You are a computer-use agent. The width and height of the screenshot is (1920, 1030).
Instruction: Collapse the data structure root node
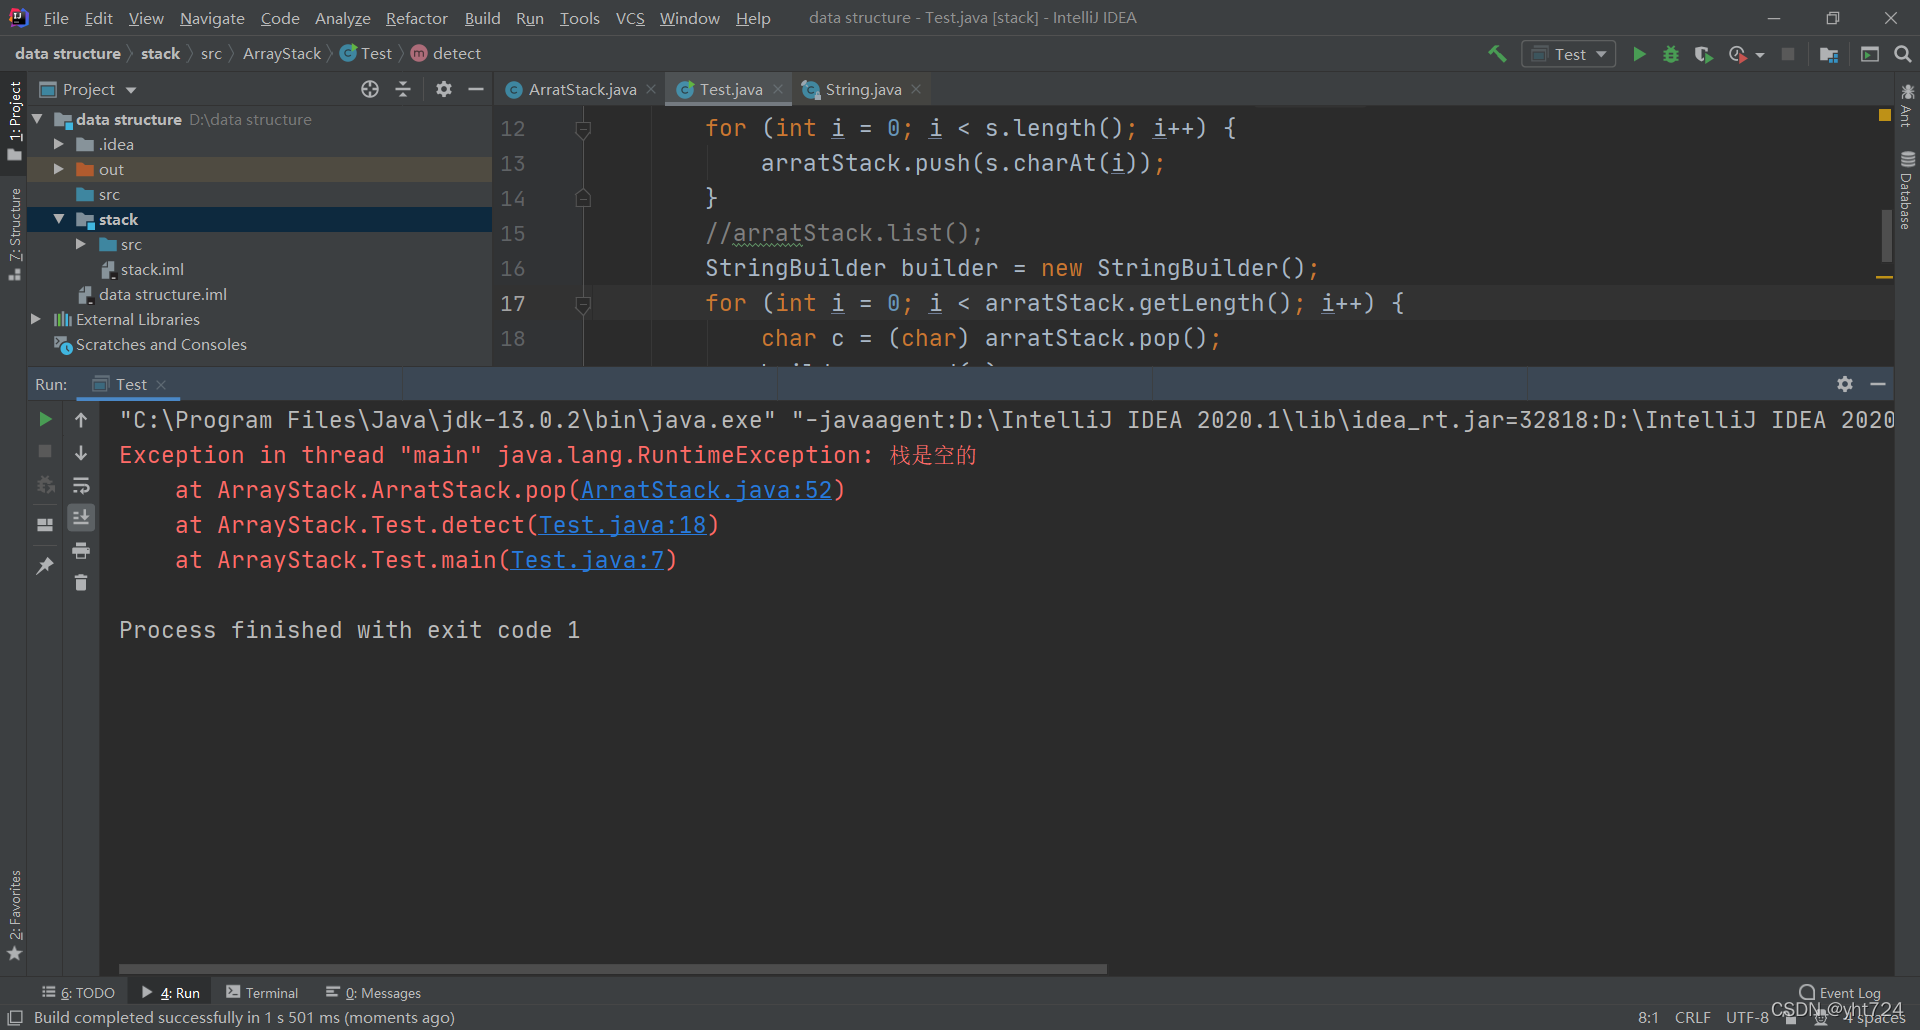click(x=36, y=119)
